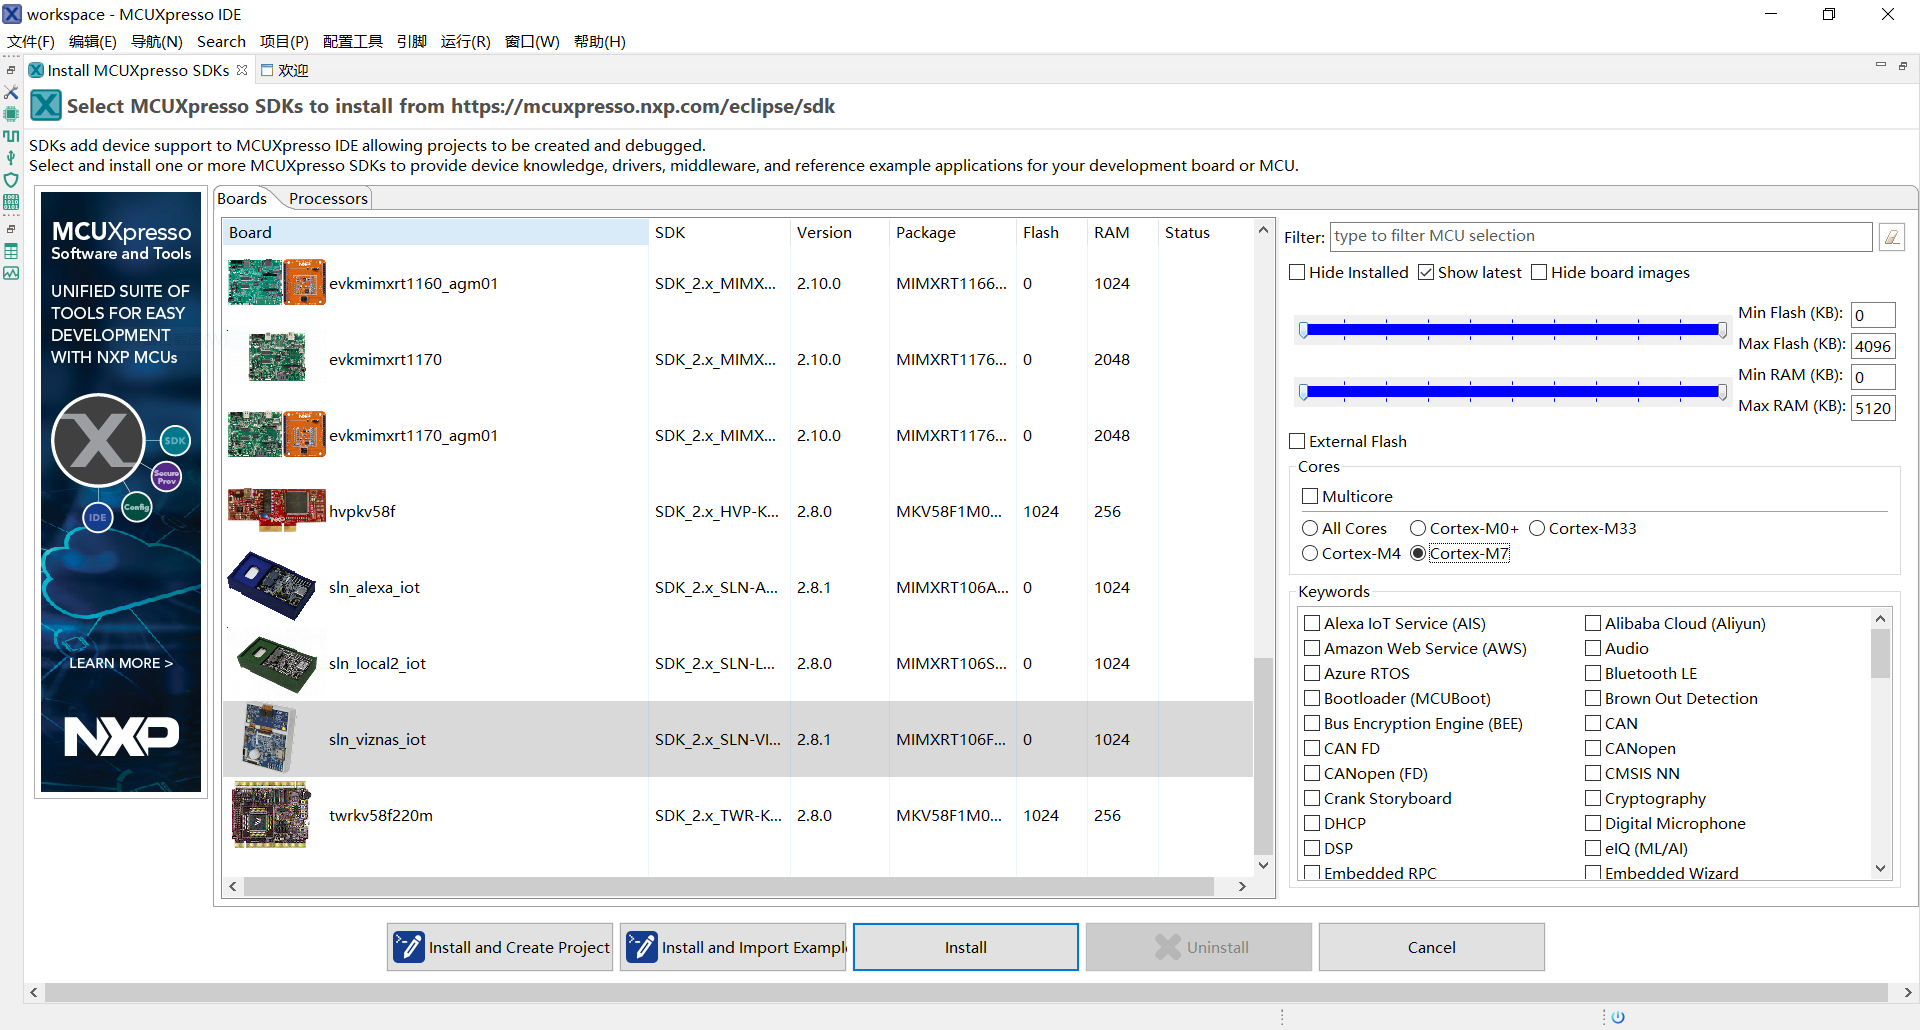Screen dimensions: 1920x1030
Task: Click the Max RAM (KB) value field
Action: [1873, 408]
